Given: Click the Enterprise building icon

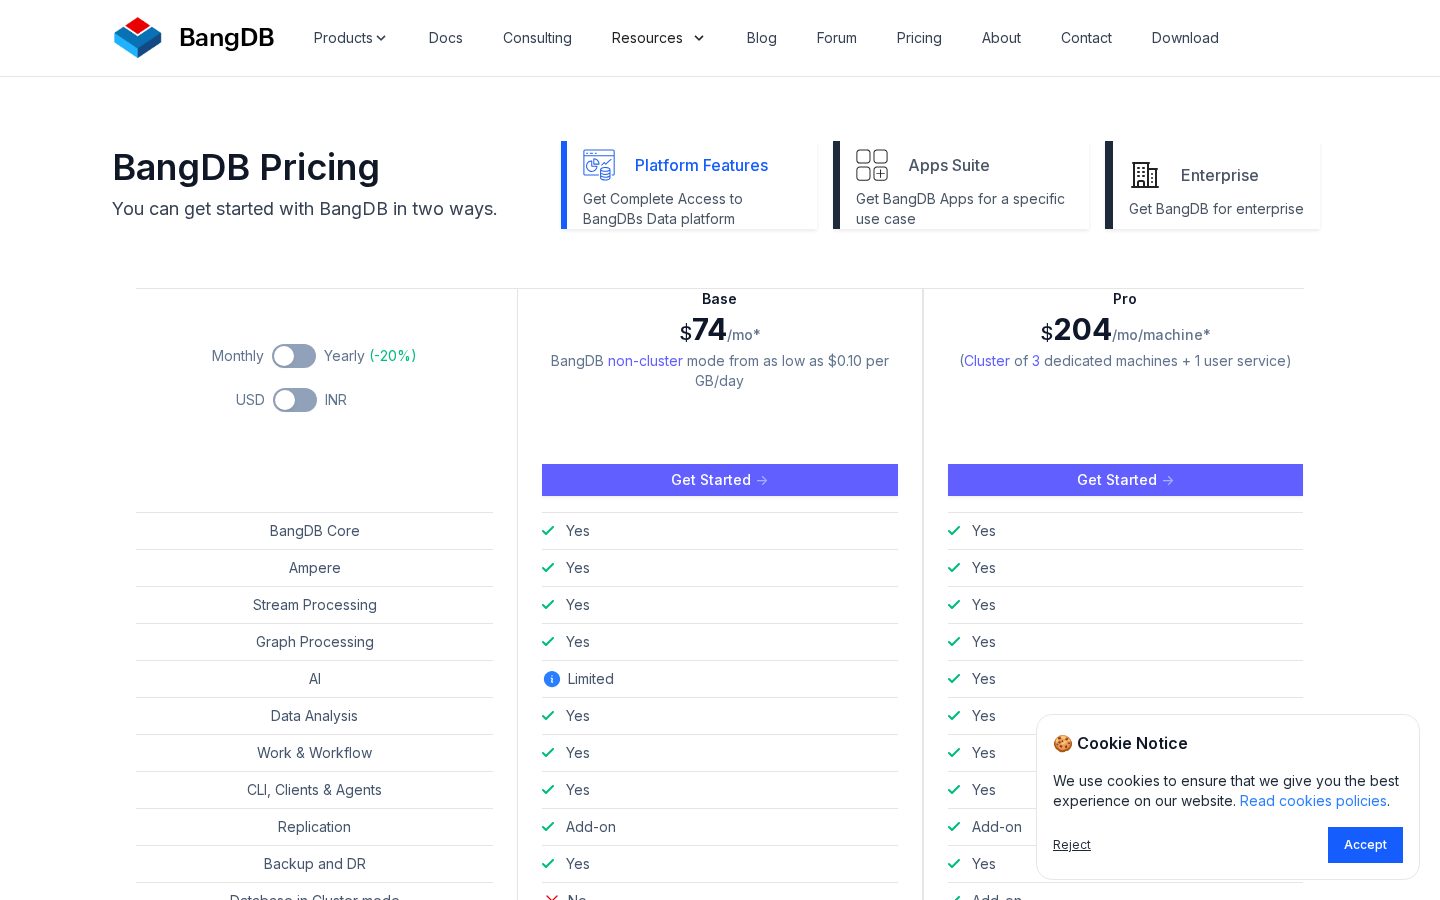Looking at the screenshot, I should (x=1145, y=175).
